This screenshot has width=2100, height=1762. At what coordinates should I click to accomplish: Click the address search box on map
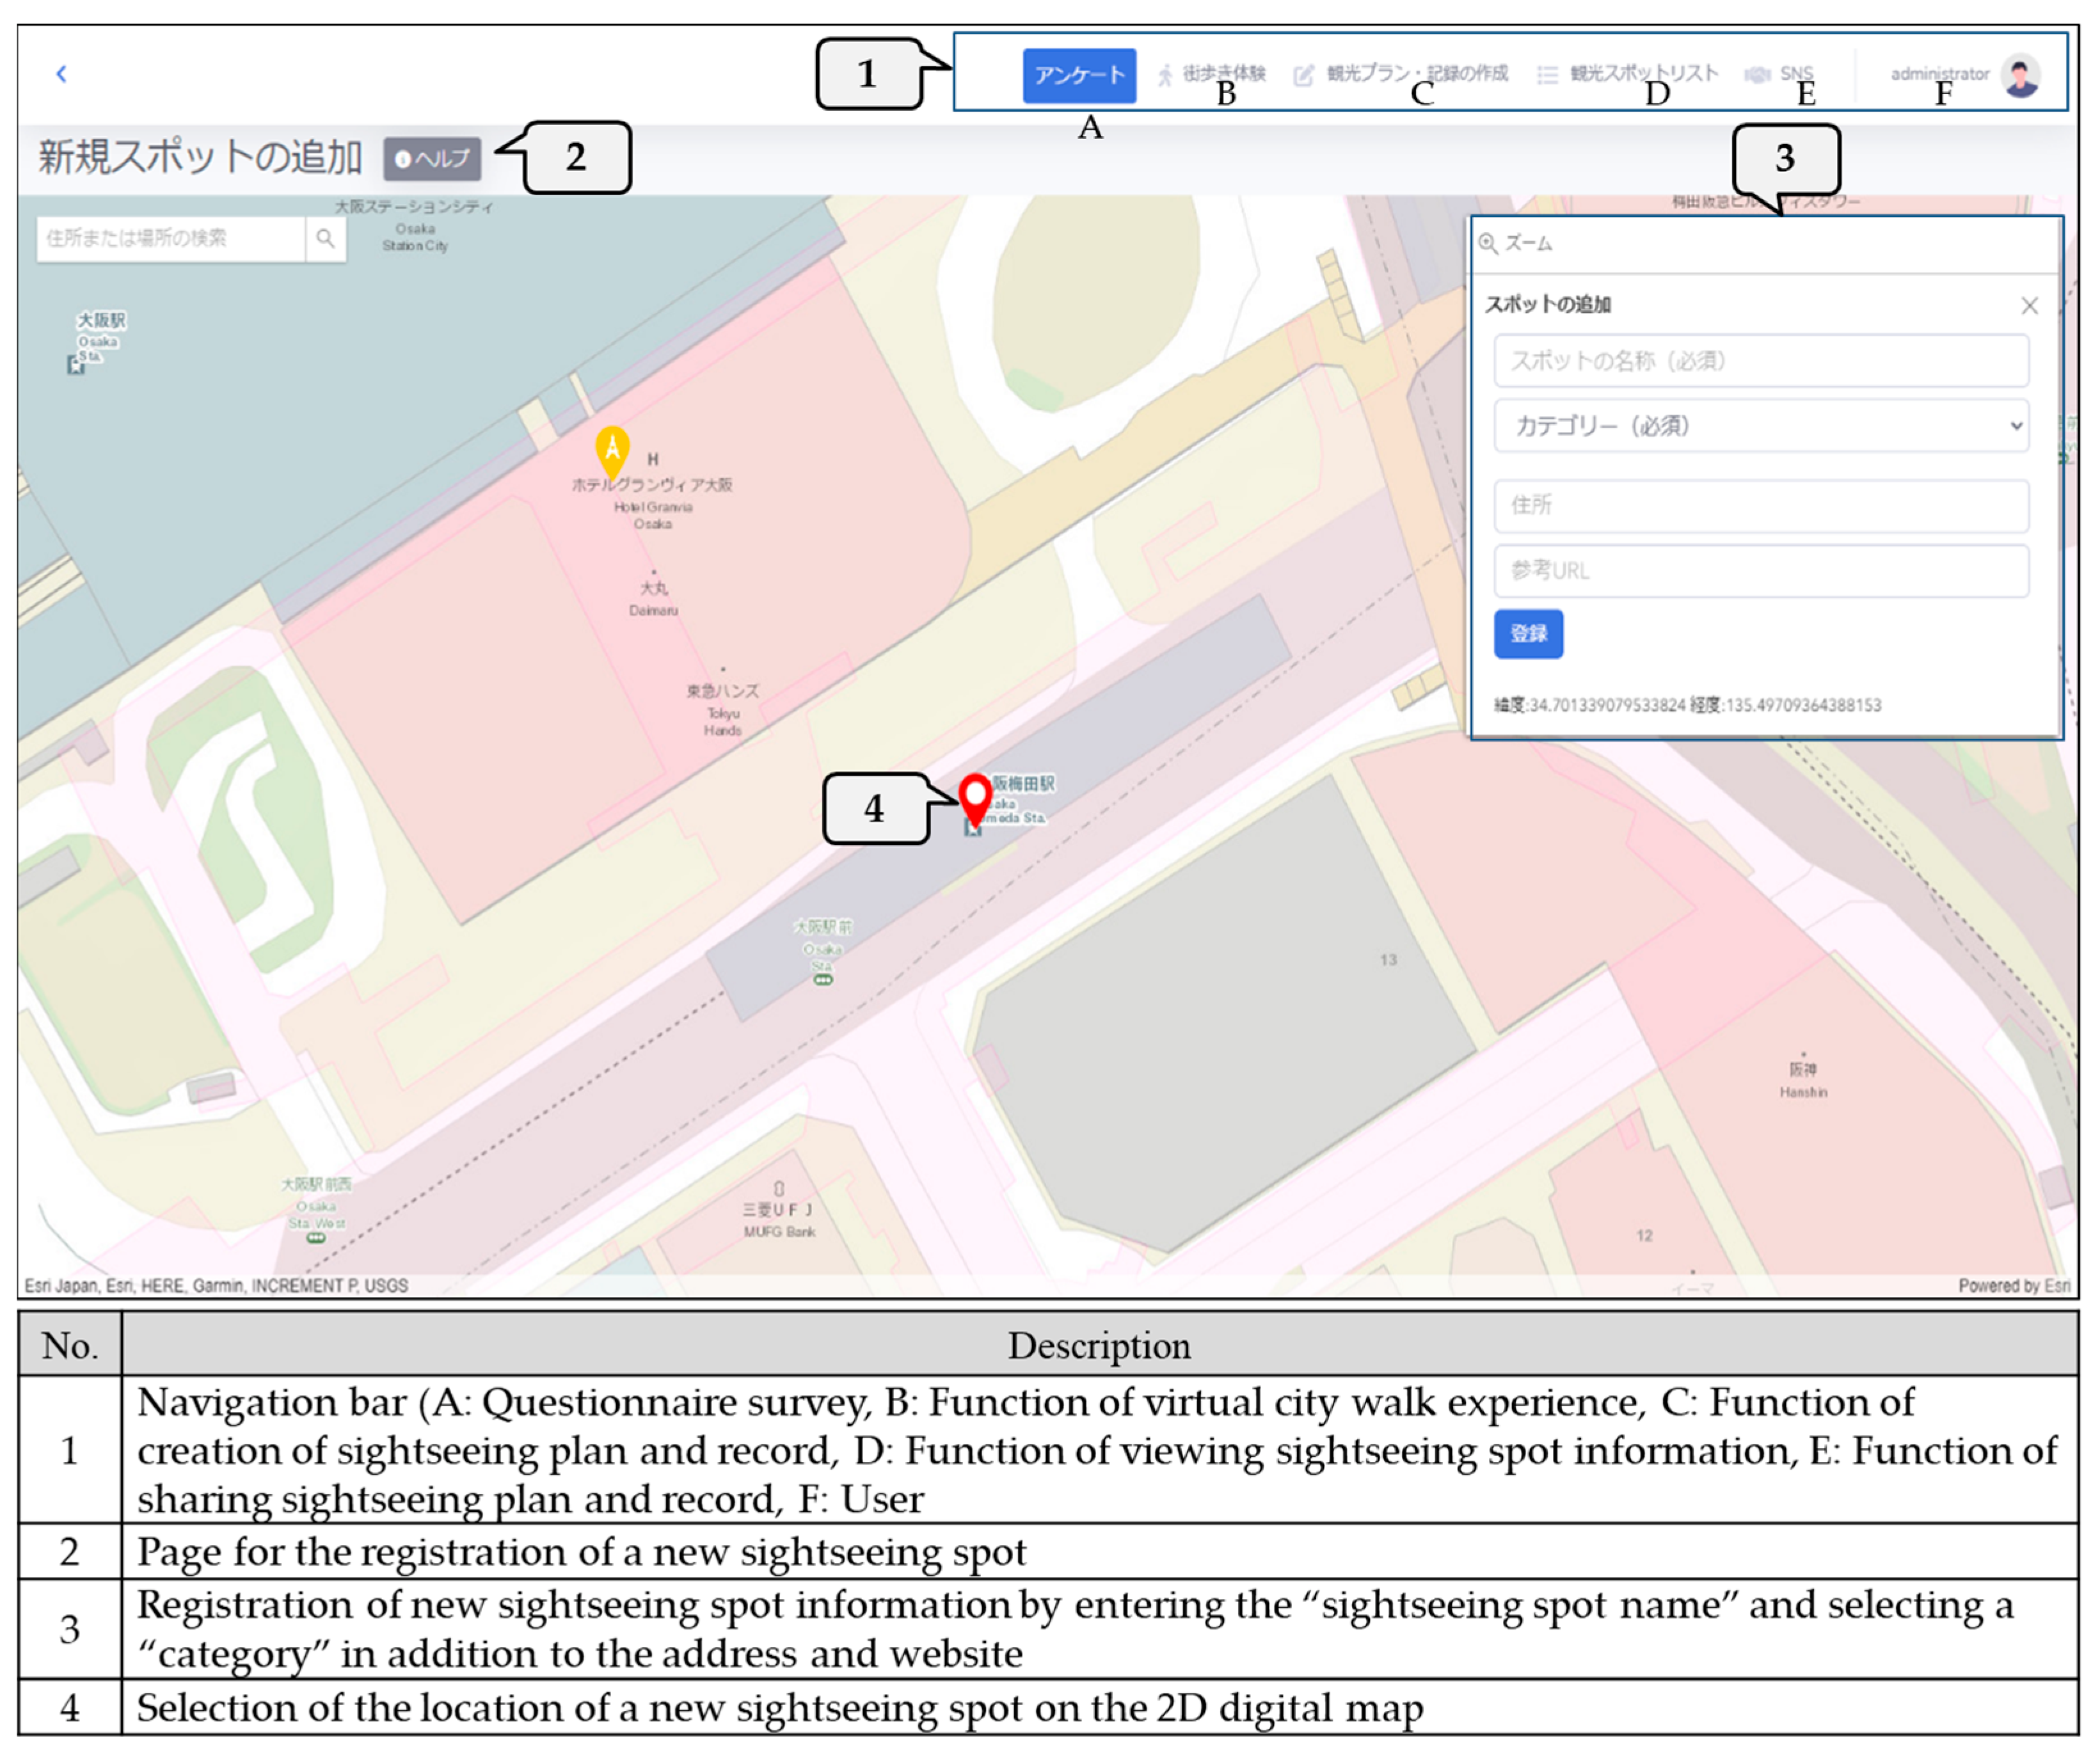coord(170,238)
